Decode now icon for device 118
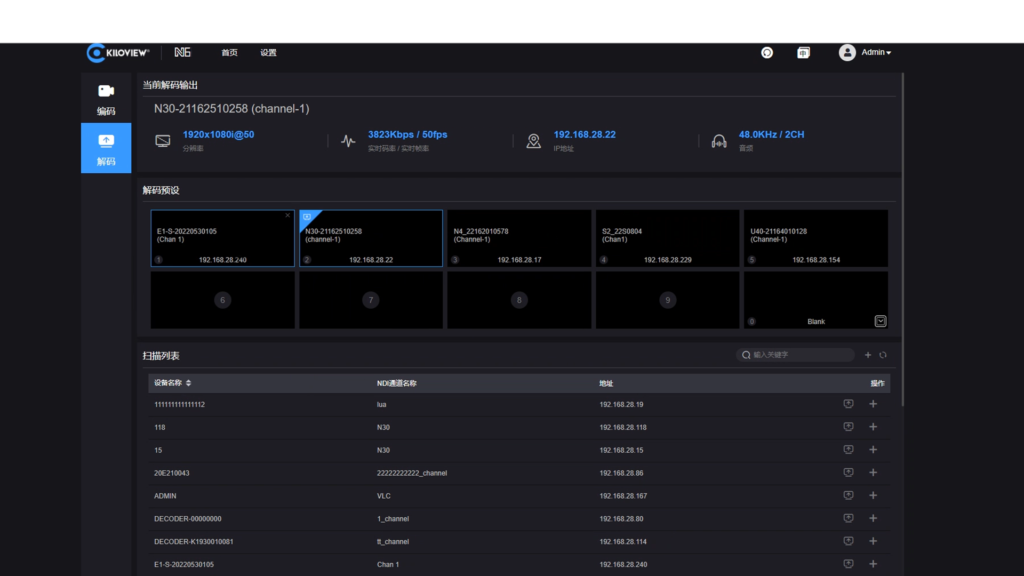The image size is (1024, 576). point(848,427)
